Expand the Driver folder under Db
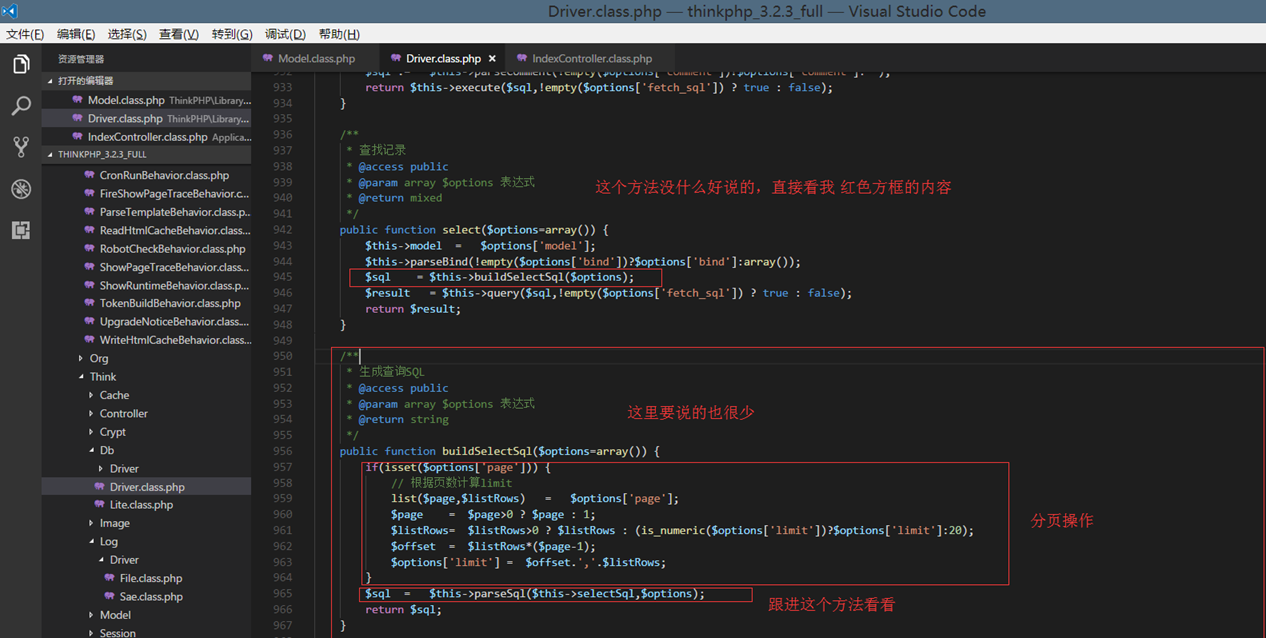Image resolution: width=1266 pixels, height=638 pixels. [x=124, y=468]
